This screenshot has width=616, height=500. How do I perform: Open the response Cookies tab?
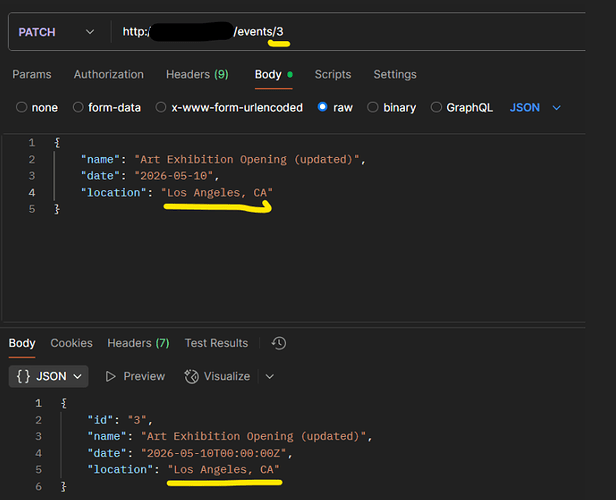(72, 343)
